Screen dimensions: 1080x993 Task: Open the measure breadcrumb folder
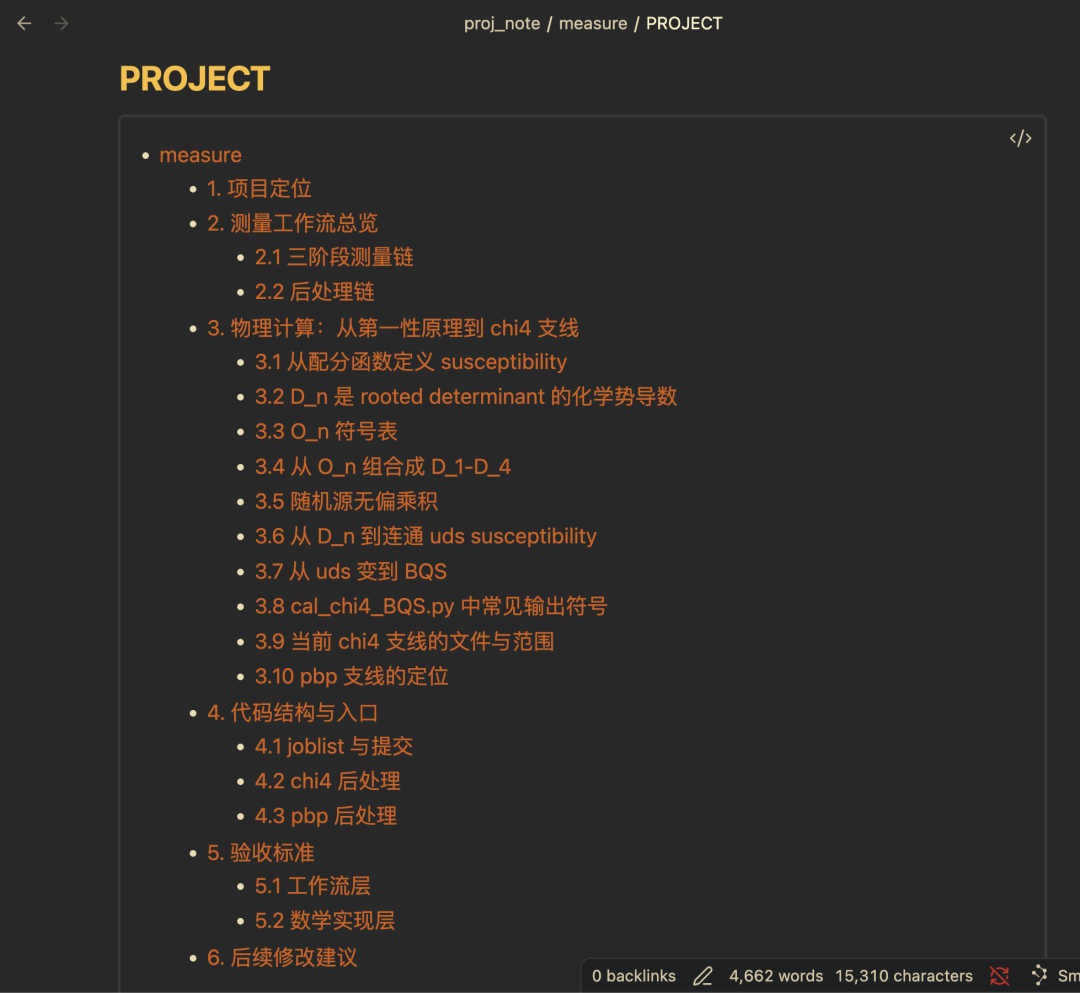pos(592,23)
